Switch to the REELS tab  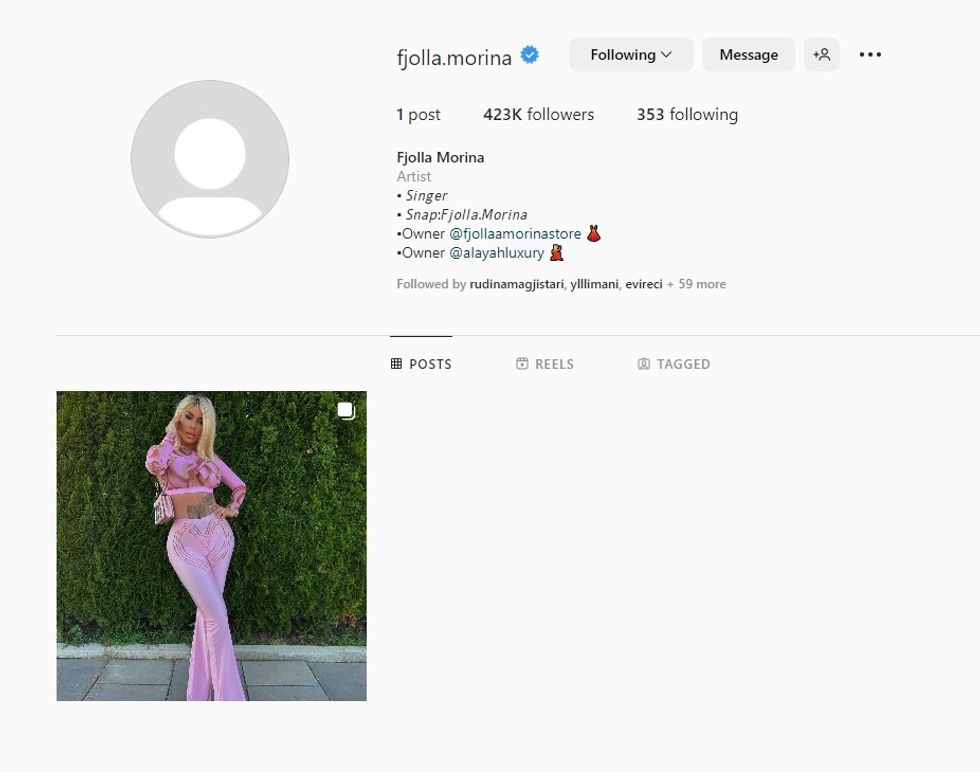point(545,364)
